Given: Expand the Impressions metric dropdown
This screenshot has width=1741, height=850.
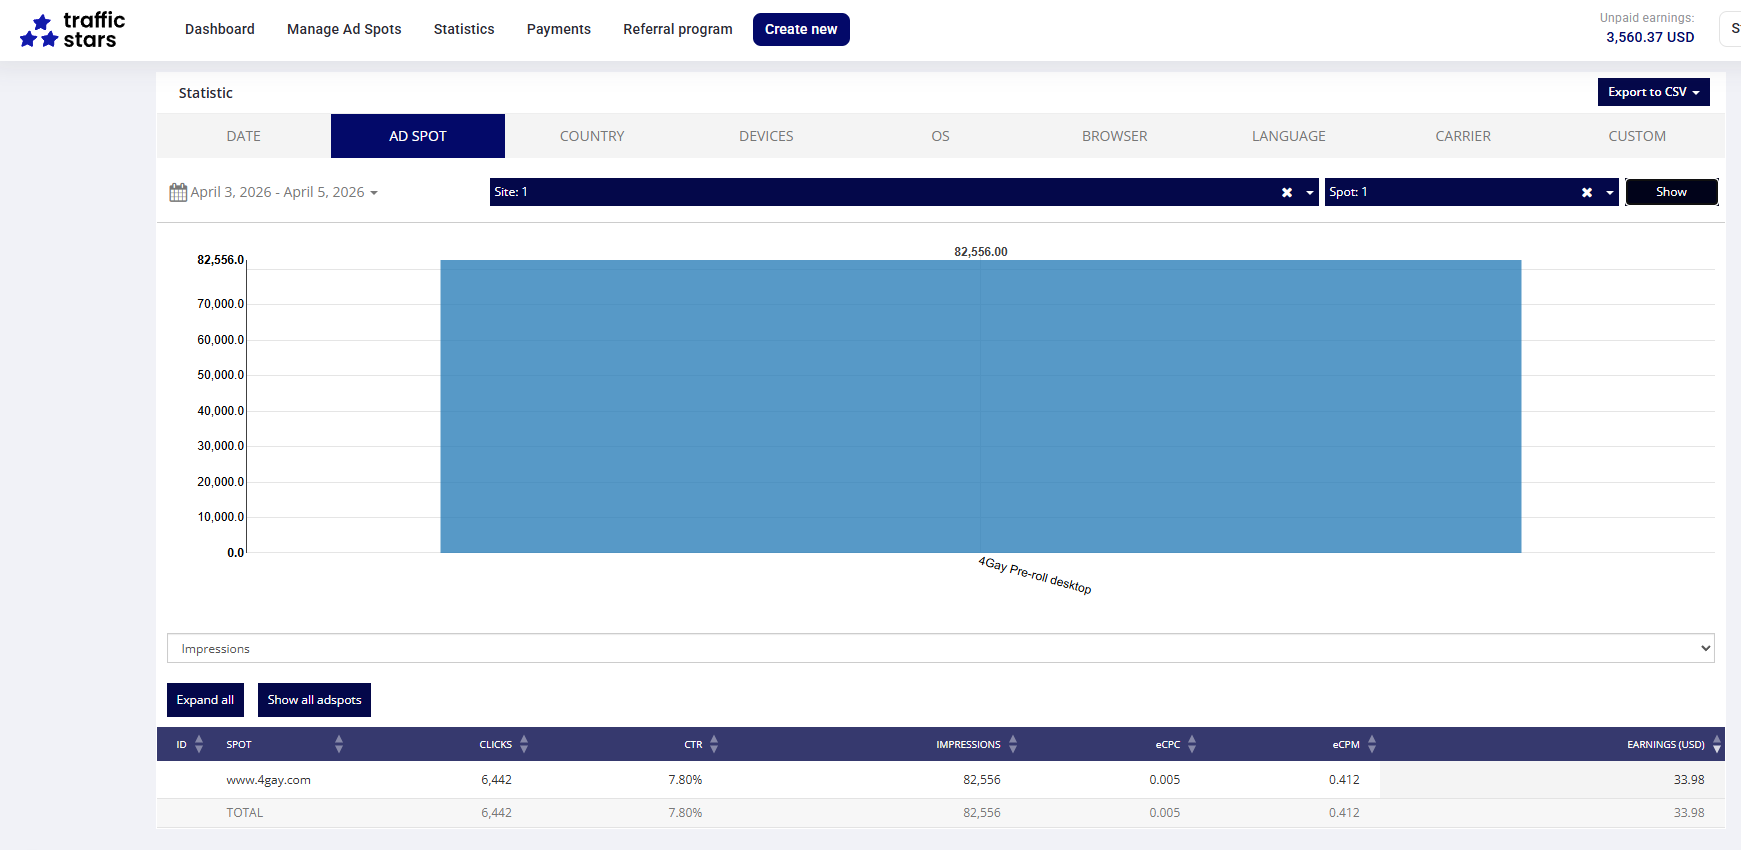Looking at the screenshot, I should pyautogui.click(x=940, y=648).
